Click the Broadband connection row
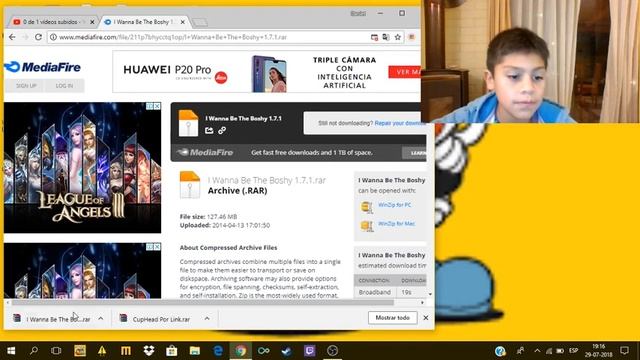 pyautogui.click(x=390, y=292)
